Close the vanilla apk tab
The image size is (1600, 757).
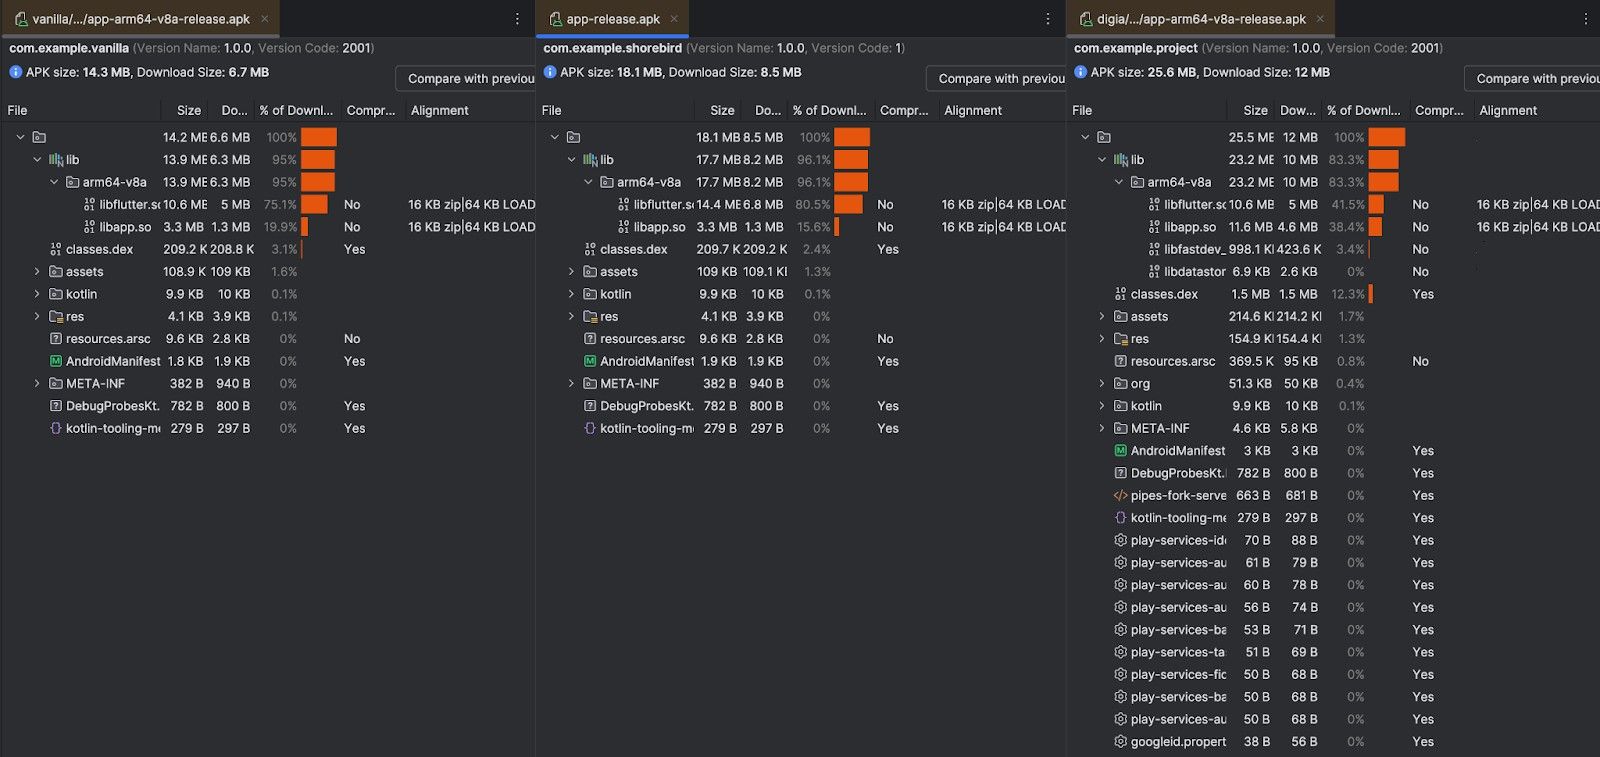pos(265,19)
